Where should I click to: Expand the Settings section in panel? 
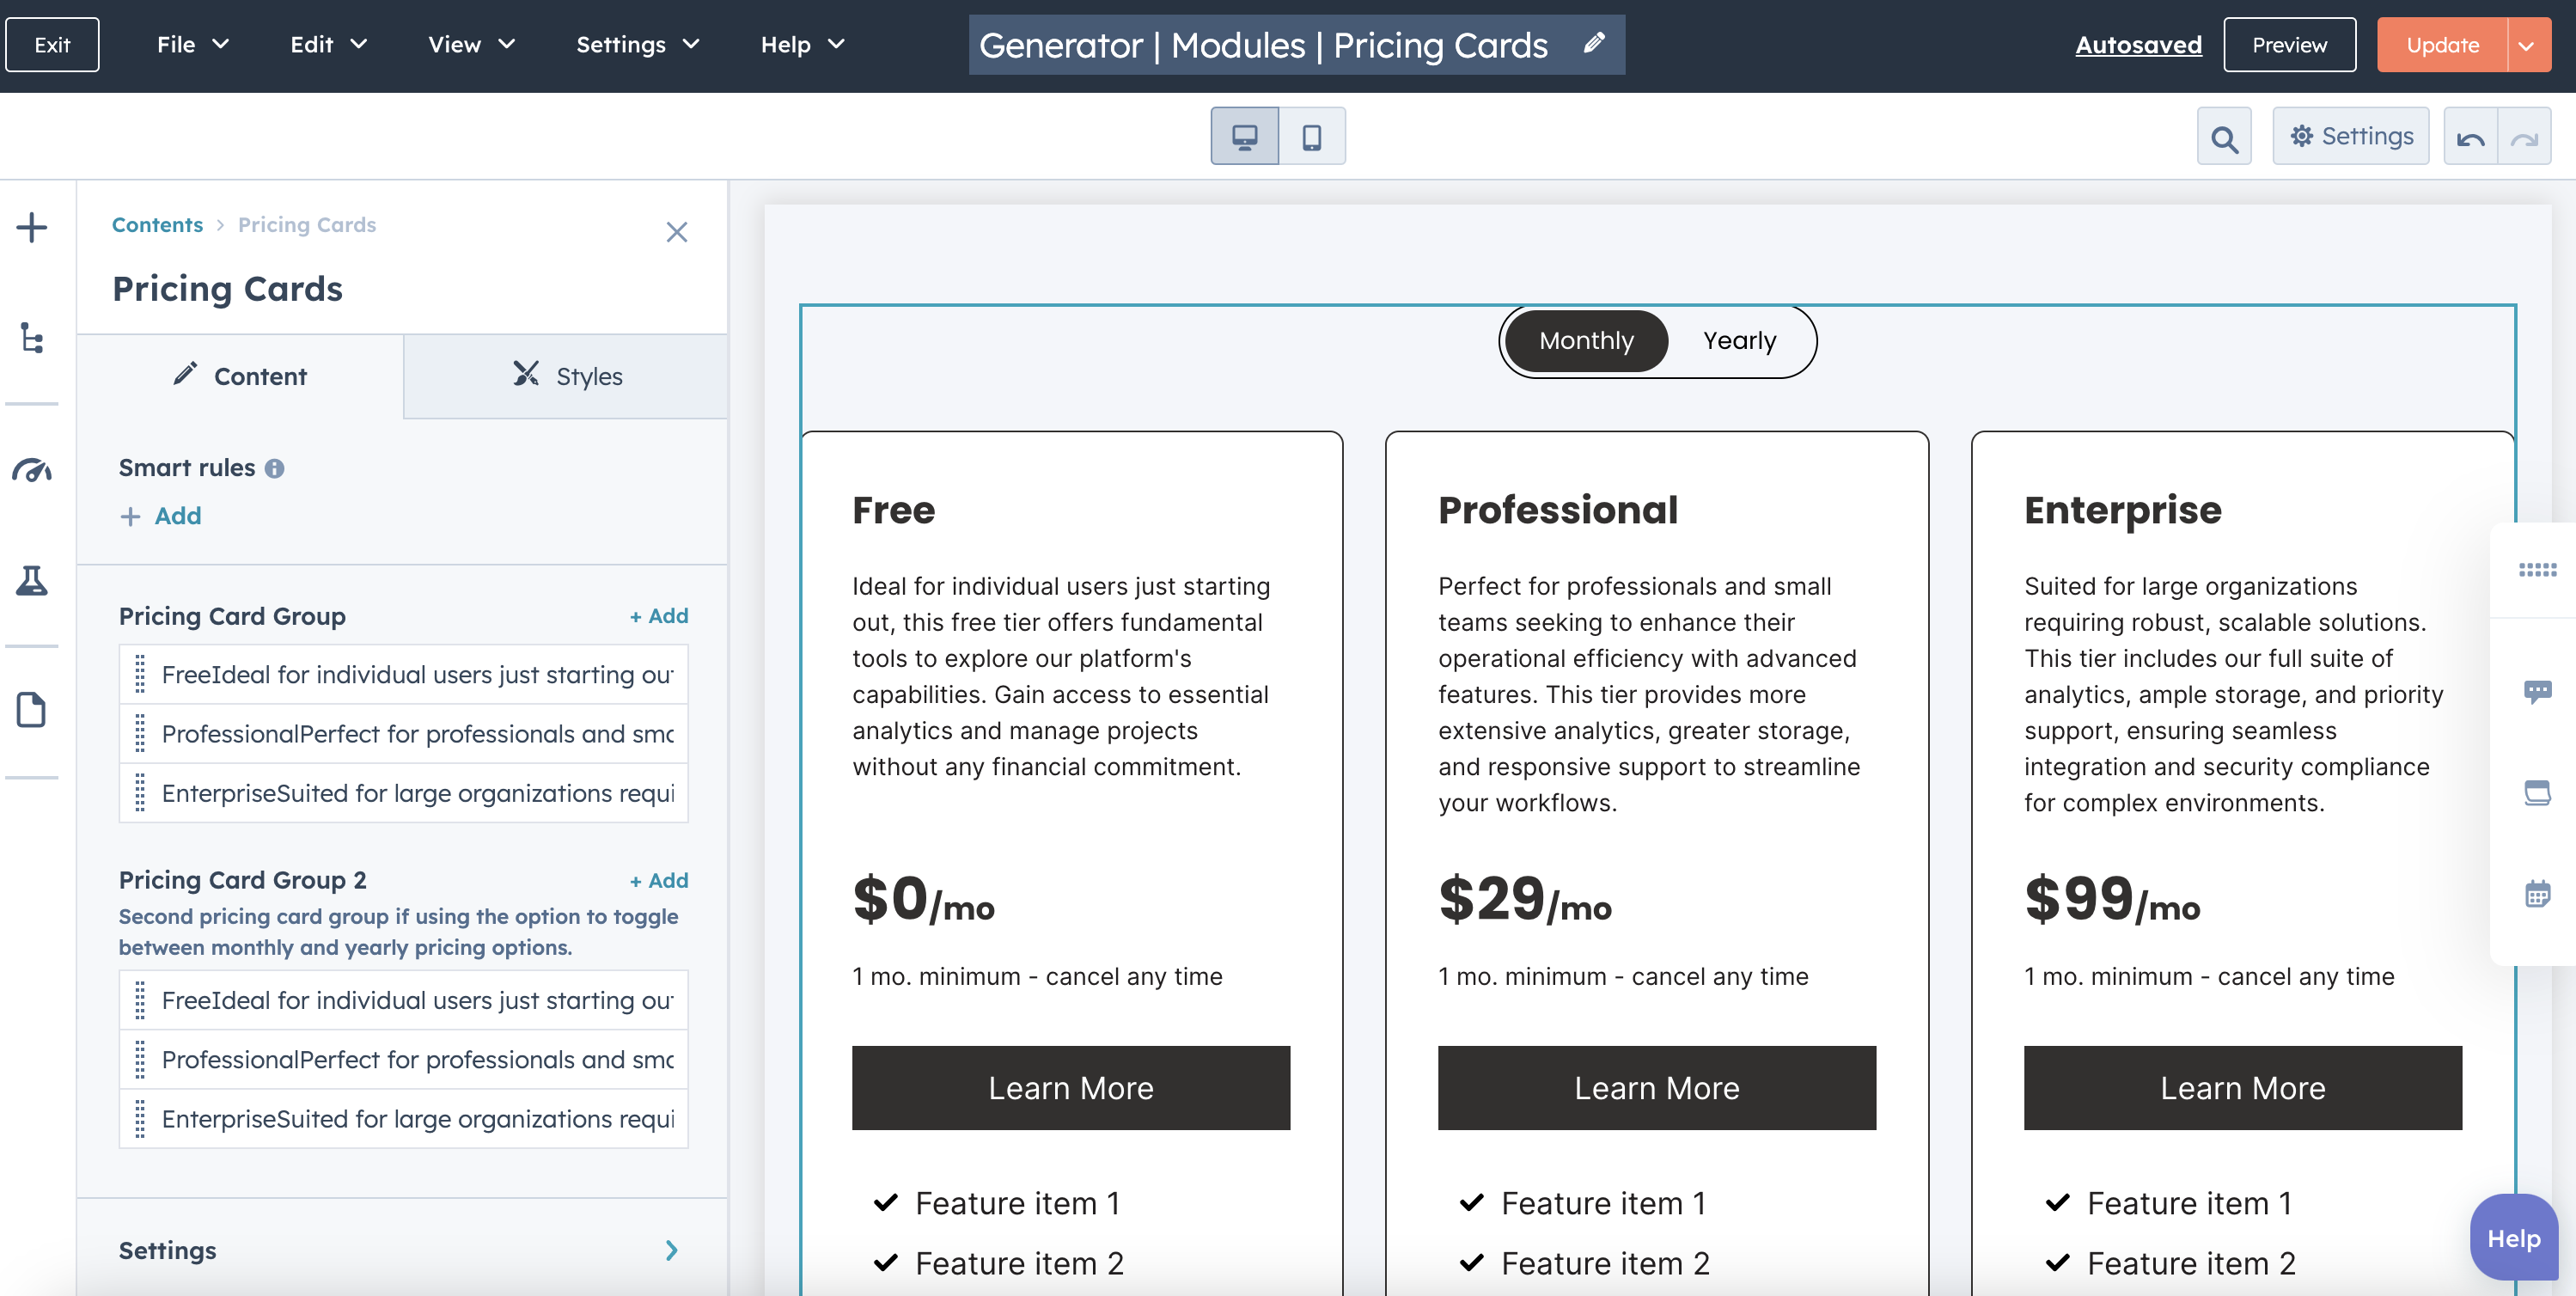click(x=402, y=1250)
